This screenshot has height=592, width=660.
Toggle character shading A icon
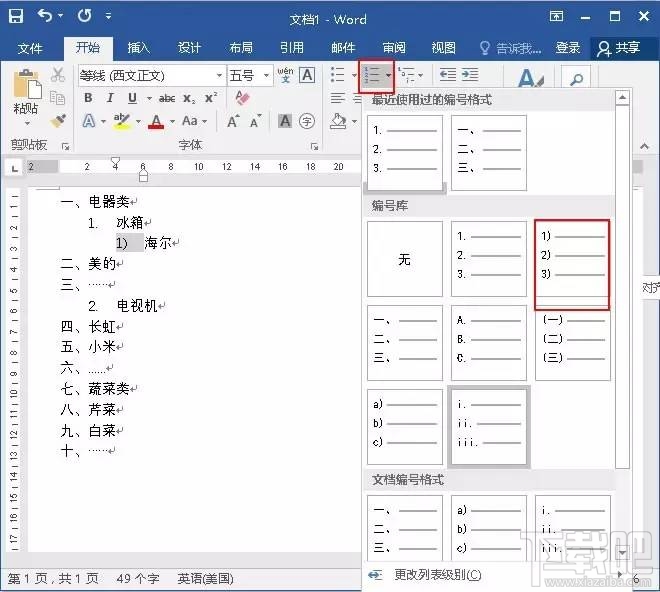(x=285, y=121)
